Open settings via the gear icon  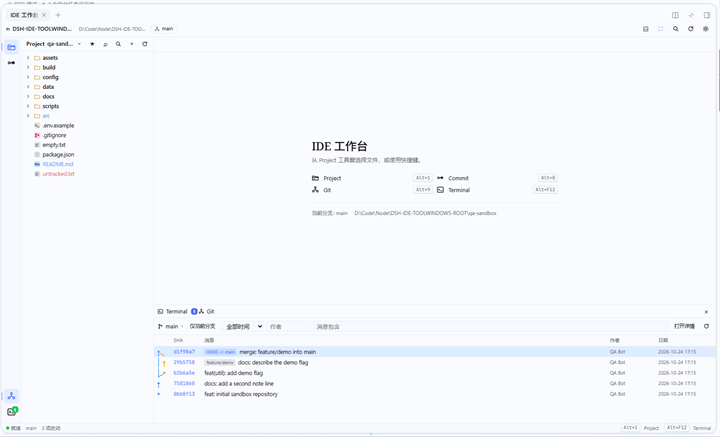point(706,29)
